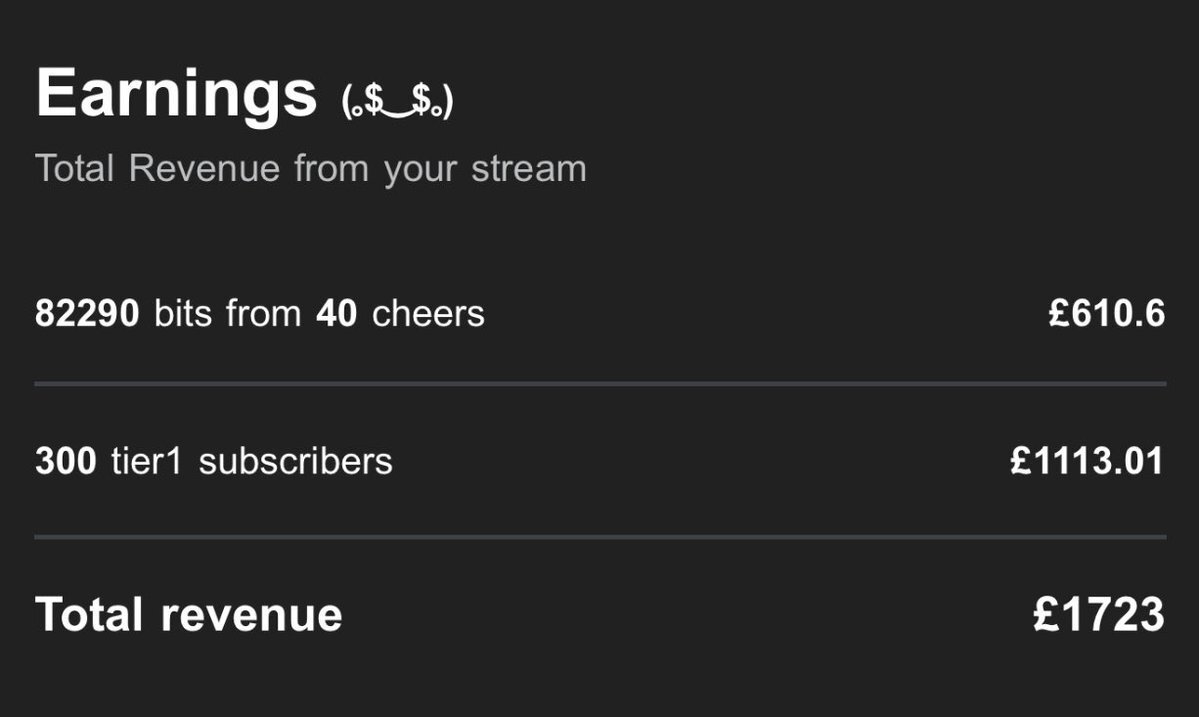Click the word "Revenue" in the subtitle
Screen dimensions: 1199x717
click(x=205, y=168)
